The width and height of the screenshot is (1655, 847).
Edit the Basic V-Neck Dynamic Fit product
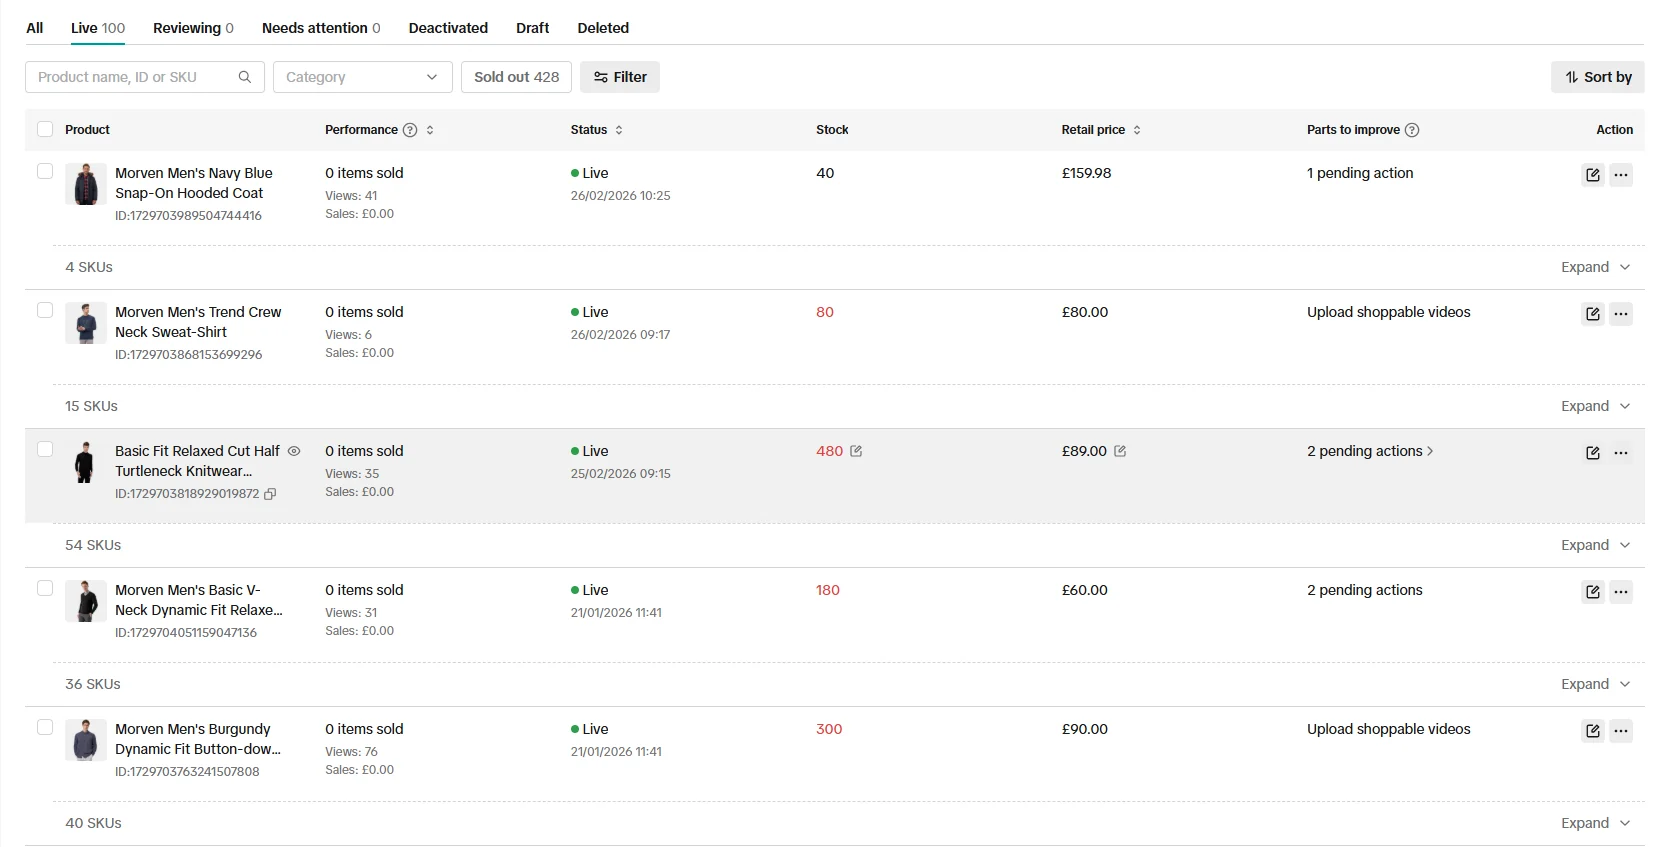coord(1593,592)
